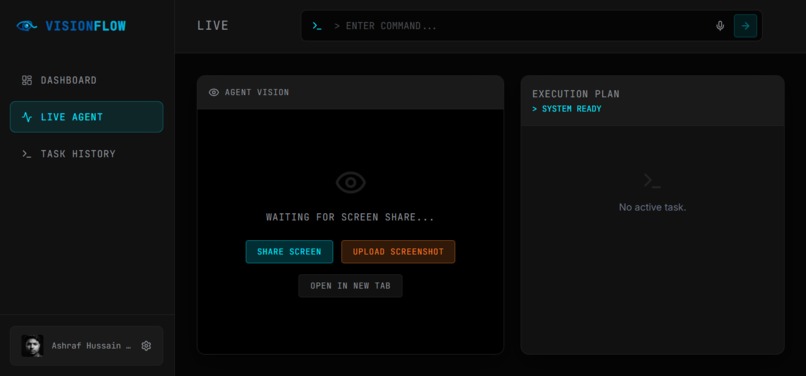Click the Share Screen button
The width and height of the screenshot is (806, 376).
(289, 252)
